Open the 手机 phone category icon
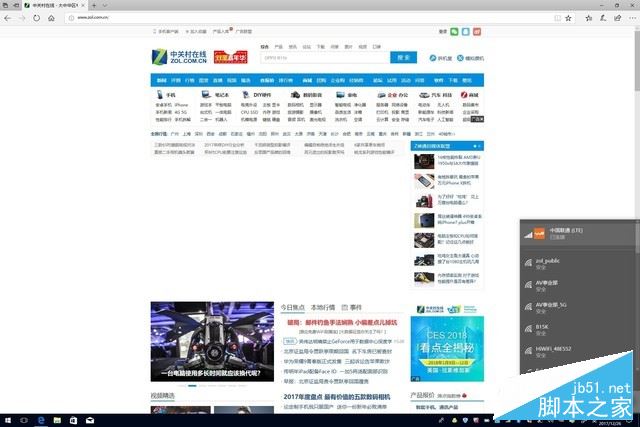640x427 pixels. (160, 95)
